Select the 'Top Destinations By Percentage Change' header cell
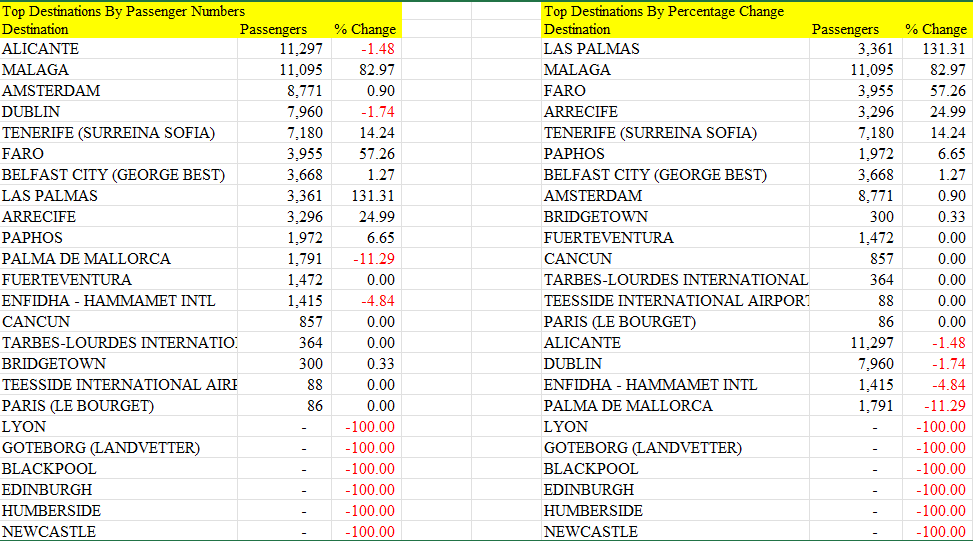Screen dimensions: 973x541 point(664,11)
